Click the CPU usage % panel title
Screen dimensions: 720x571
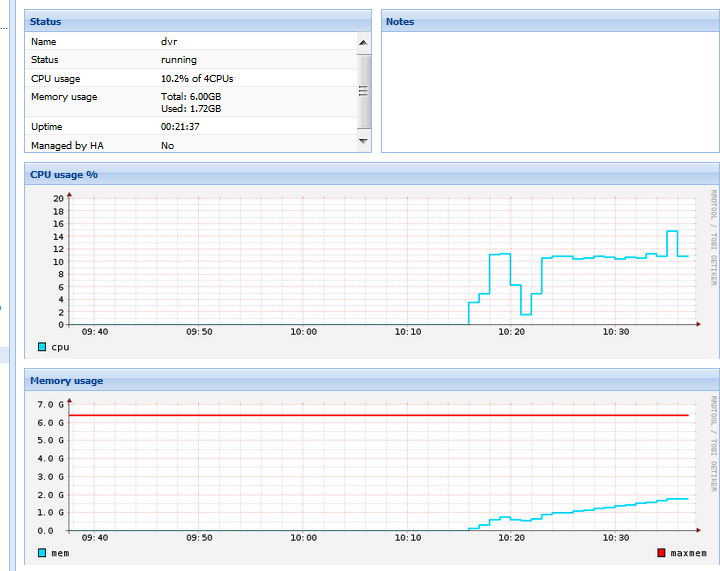coord(64,175)
